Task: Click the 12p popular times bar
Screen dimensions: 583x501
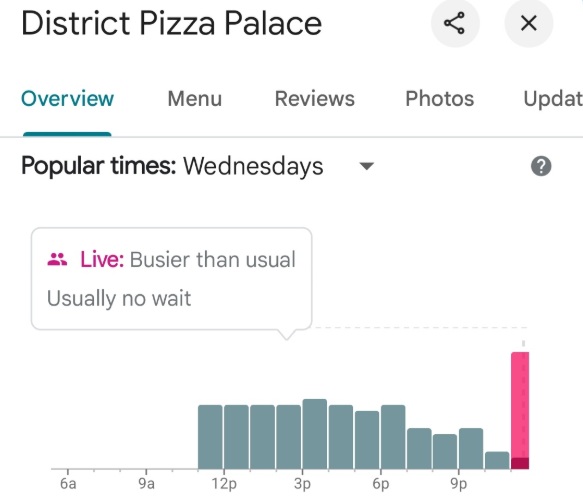Action: click(236, 437)
